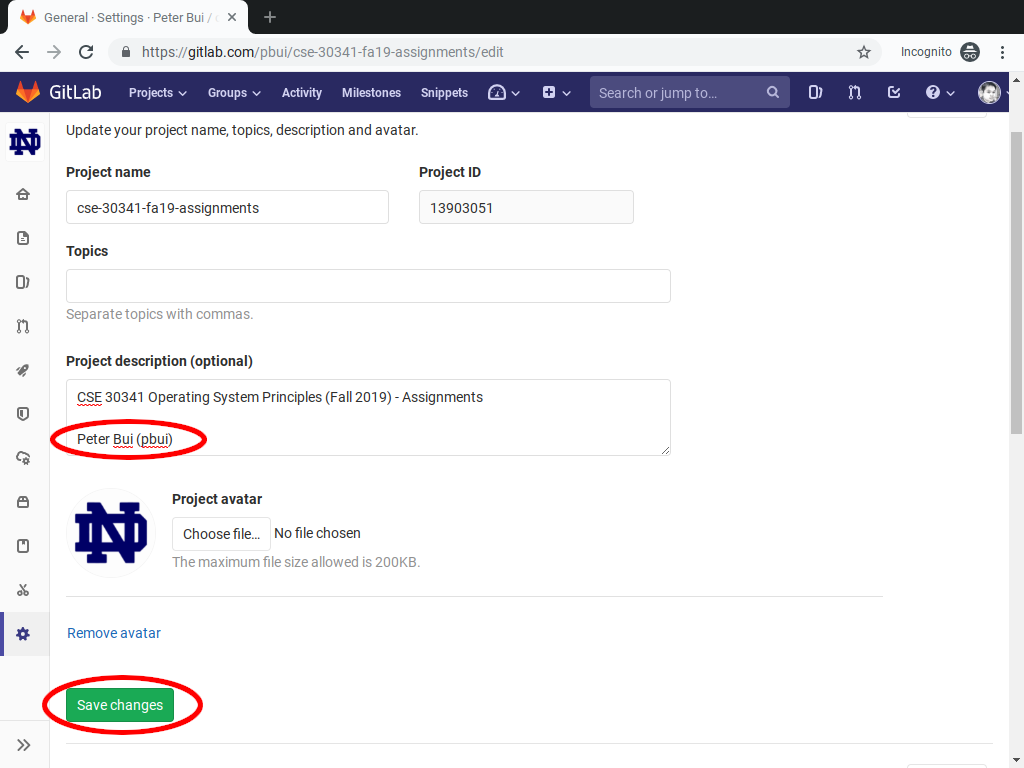Open Wiki book icon in sidebar
Viewport: 1024px width, 768px height.
pyautogui.click(x=23, y=546)
